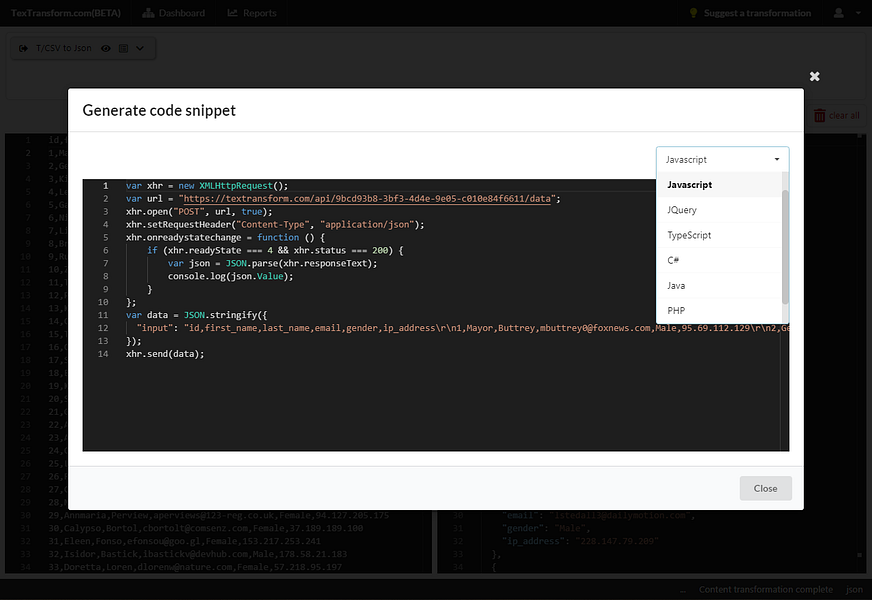872x600 pixels.
Task: Click the Suggest a transformation link
Action: pos(757,13)
